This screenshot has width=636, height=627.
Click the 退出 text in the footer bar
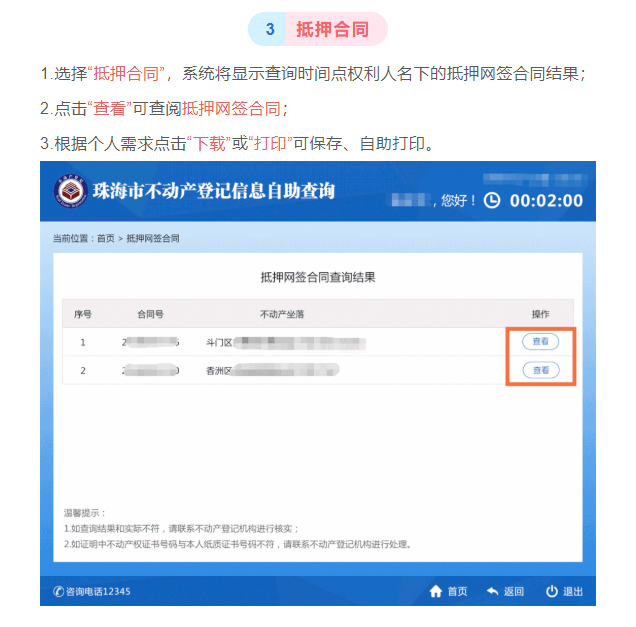(573, 591)
